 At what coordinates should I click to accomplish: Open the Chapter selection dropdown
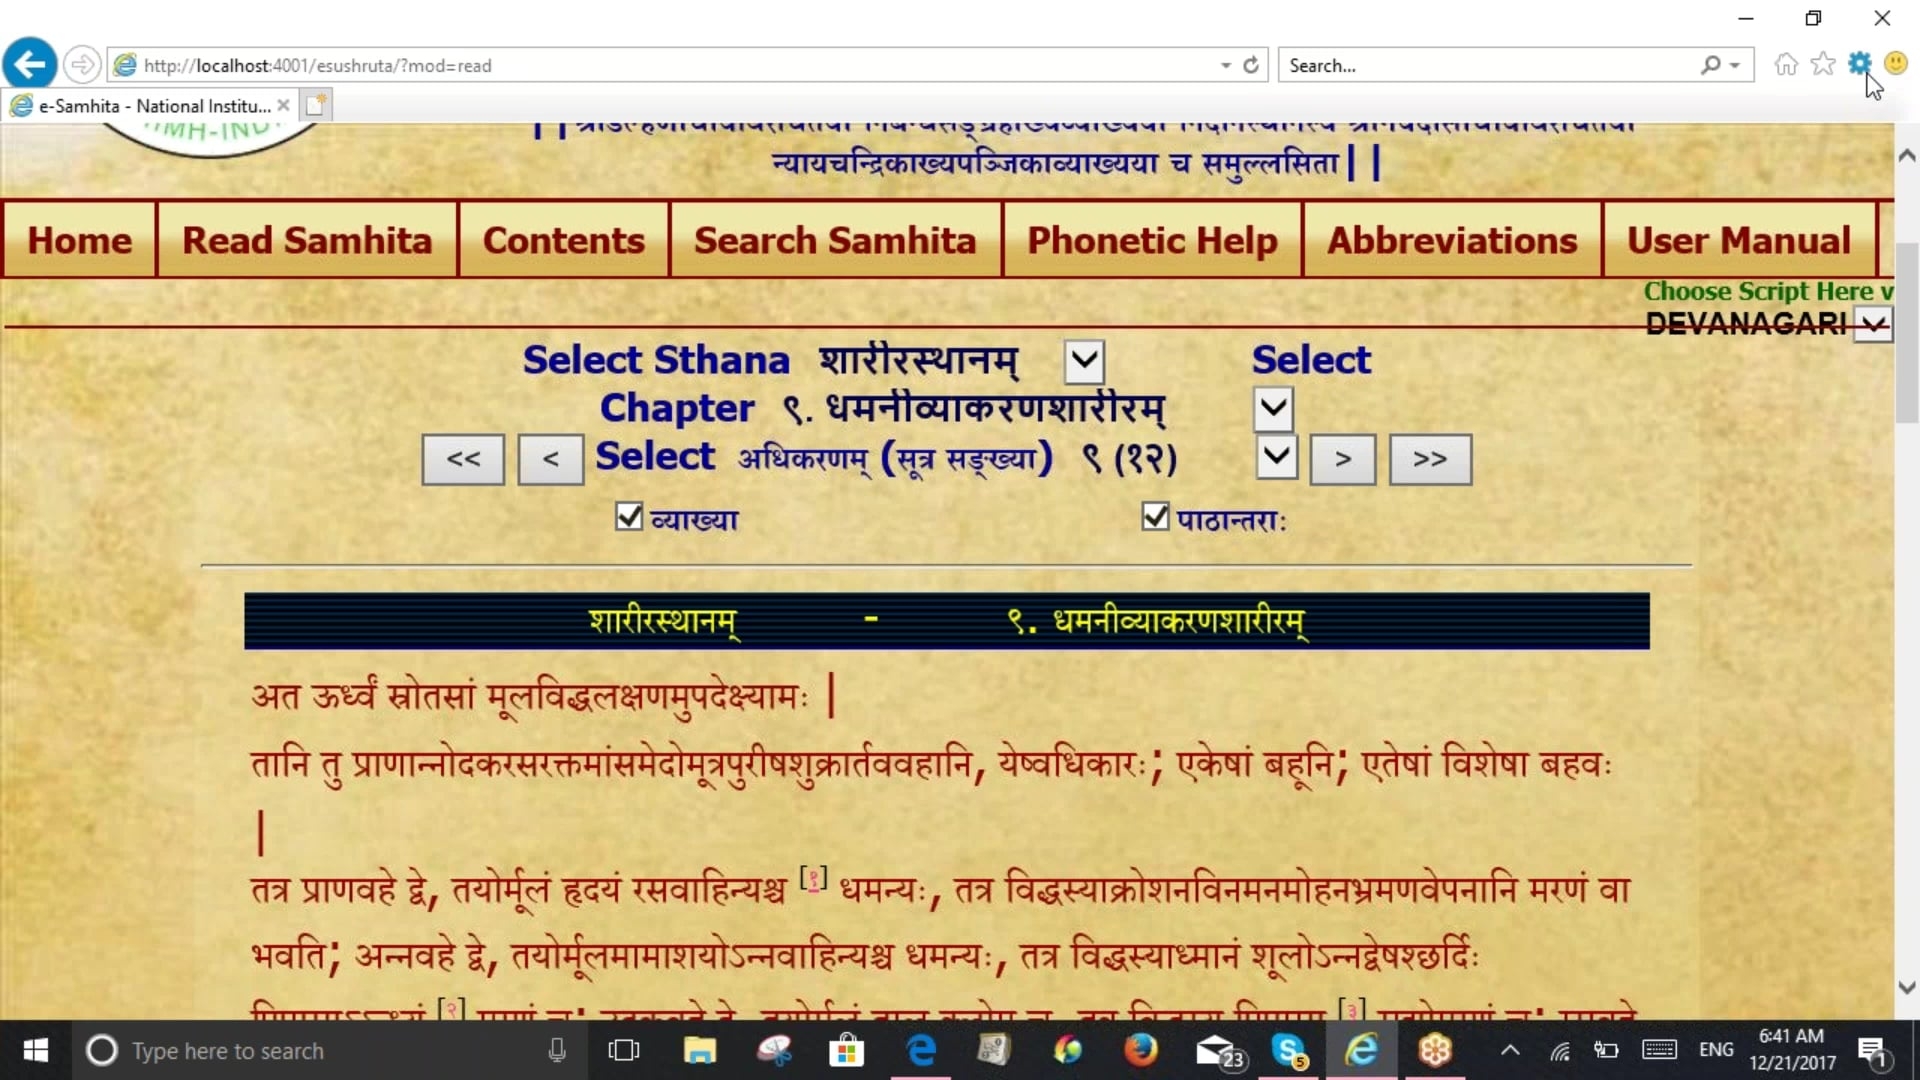point(1273,408)
